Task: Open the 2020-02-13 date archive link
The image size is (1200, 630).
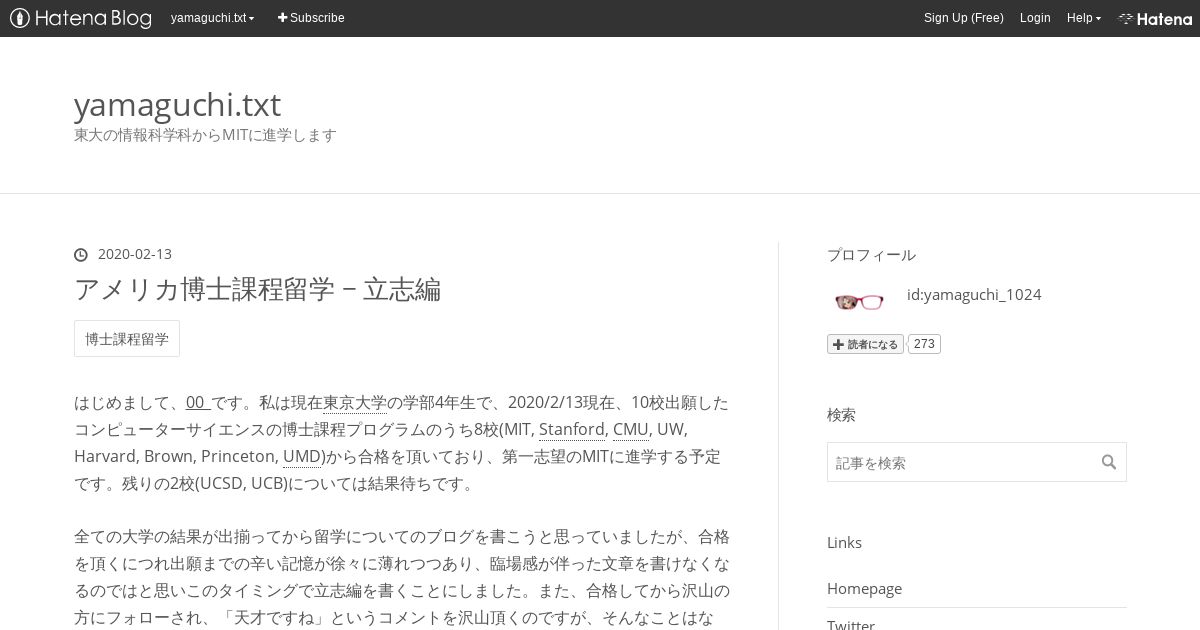Action: [x=135, y=254]
